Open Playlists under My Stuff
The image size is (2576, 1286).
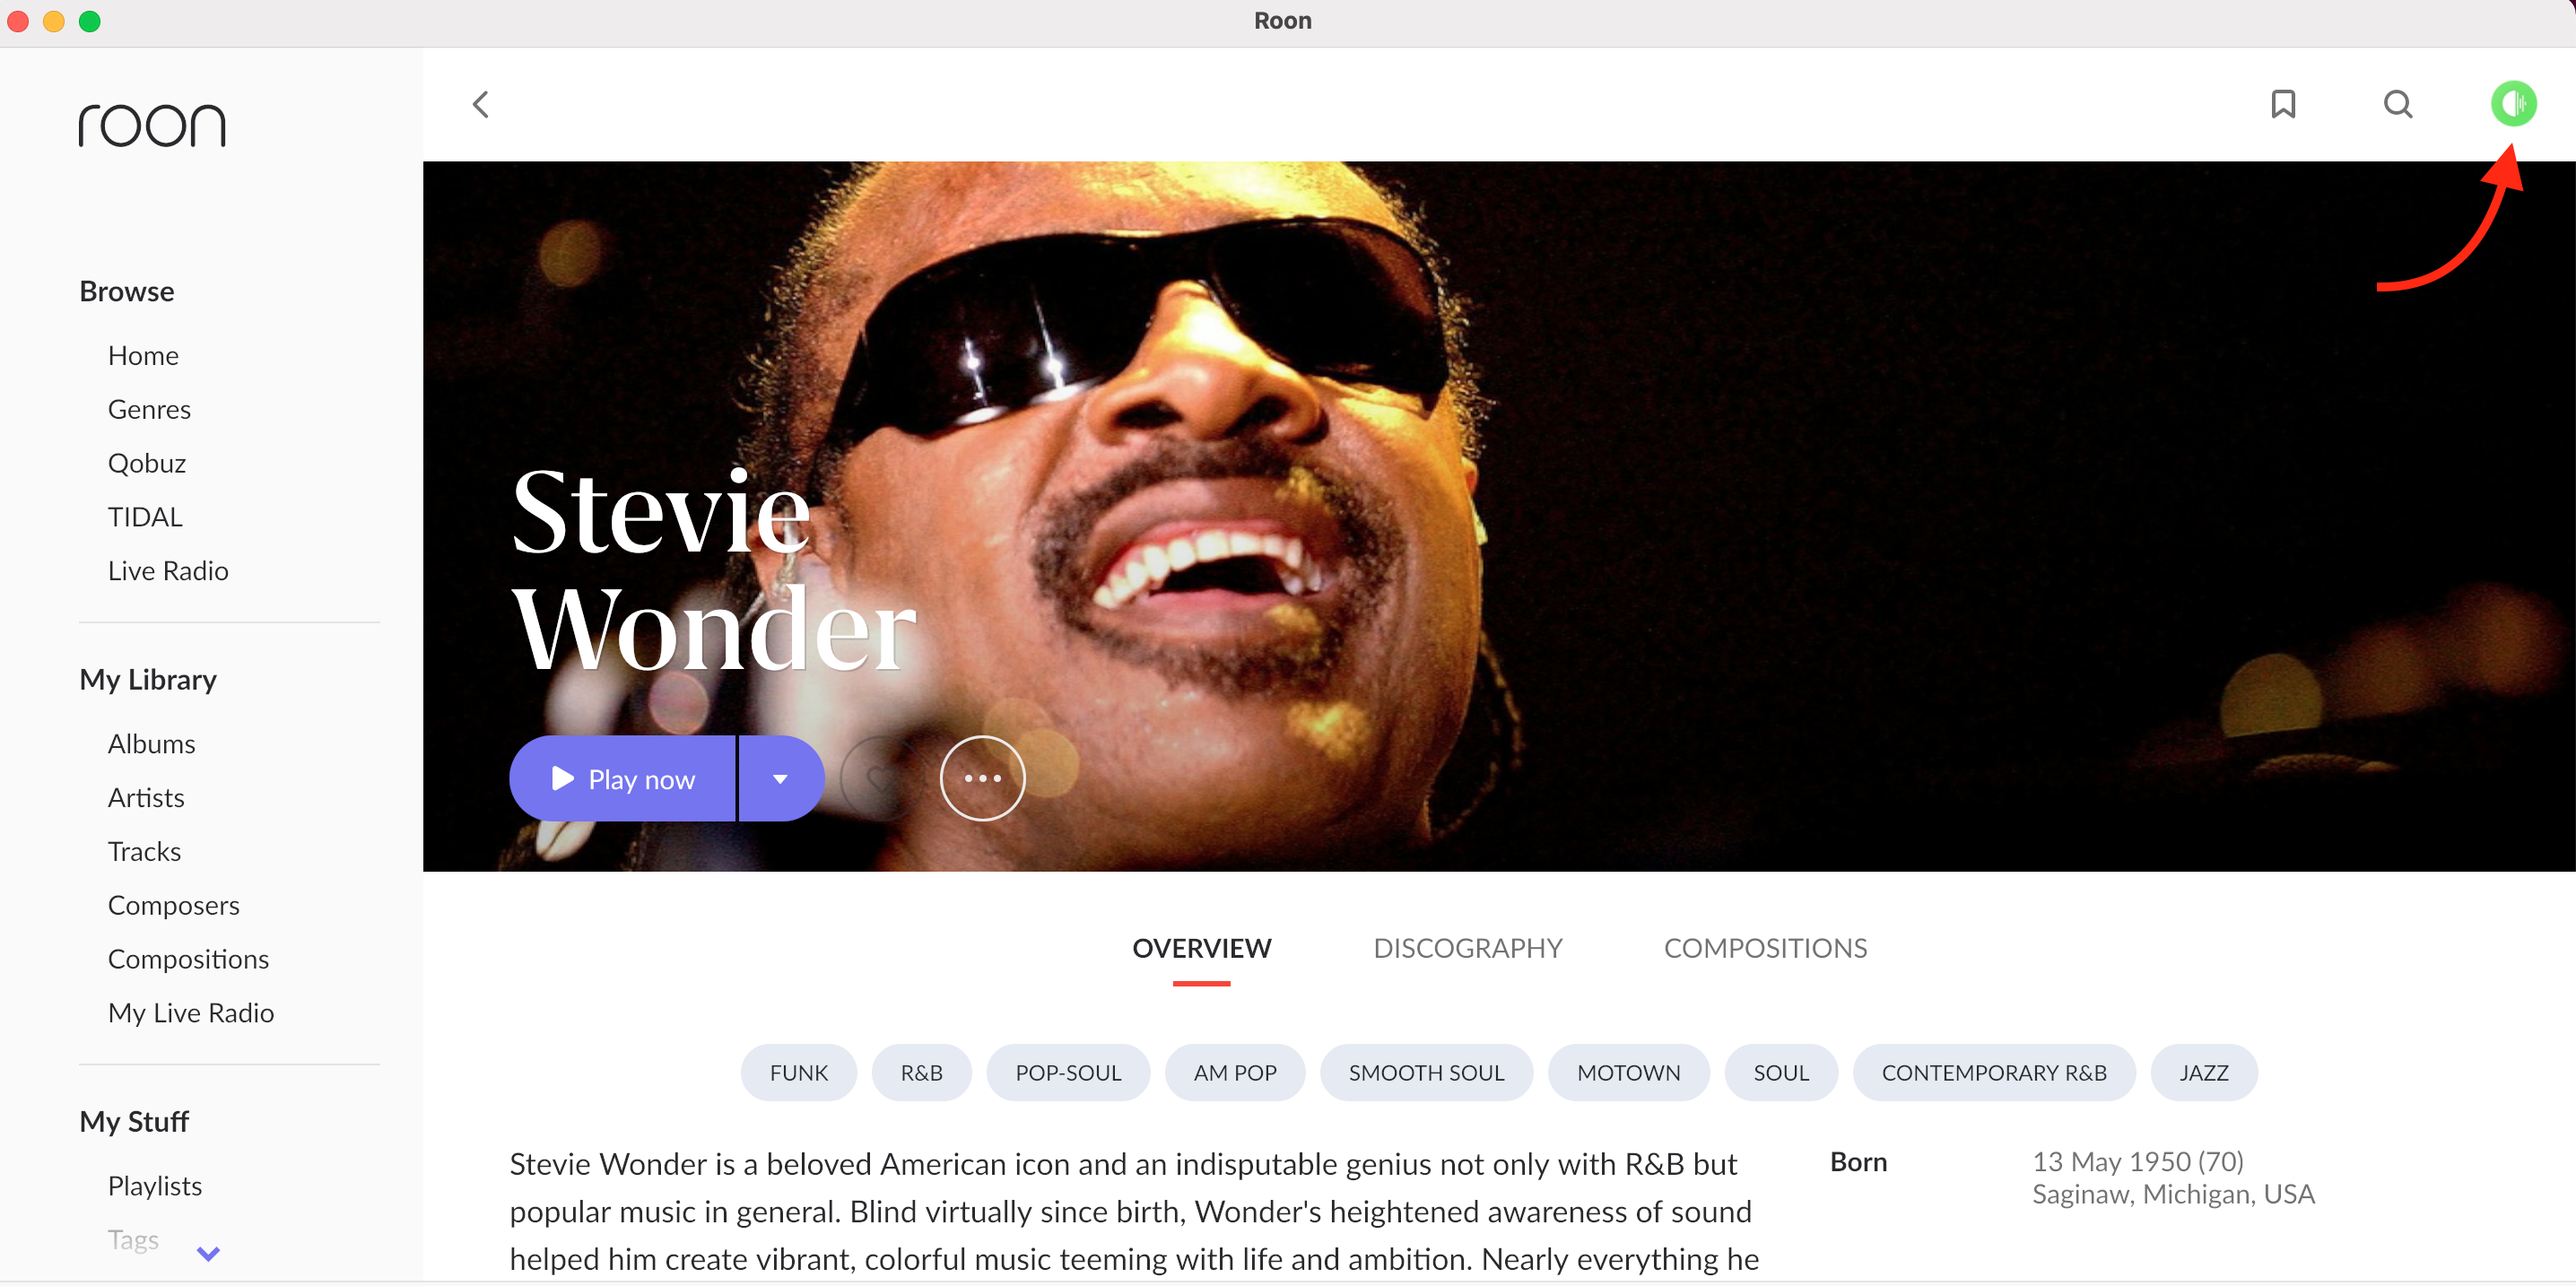(x=155, y=1185)
